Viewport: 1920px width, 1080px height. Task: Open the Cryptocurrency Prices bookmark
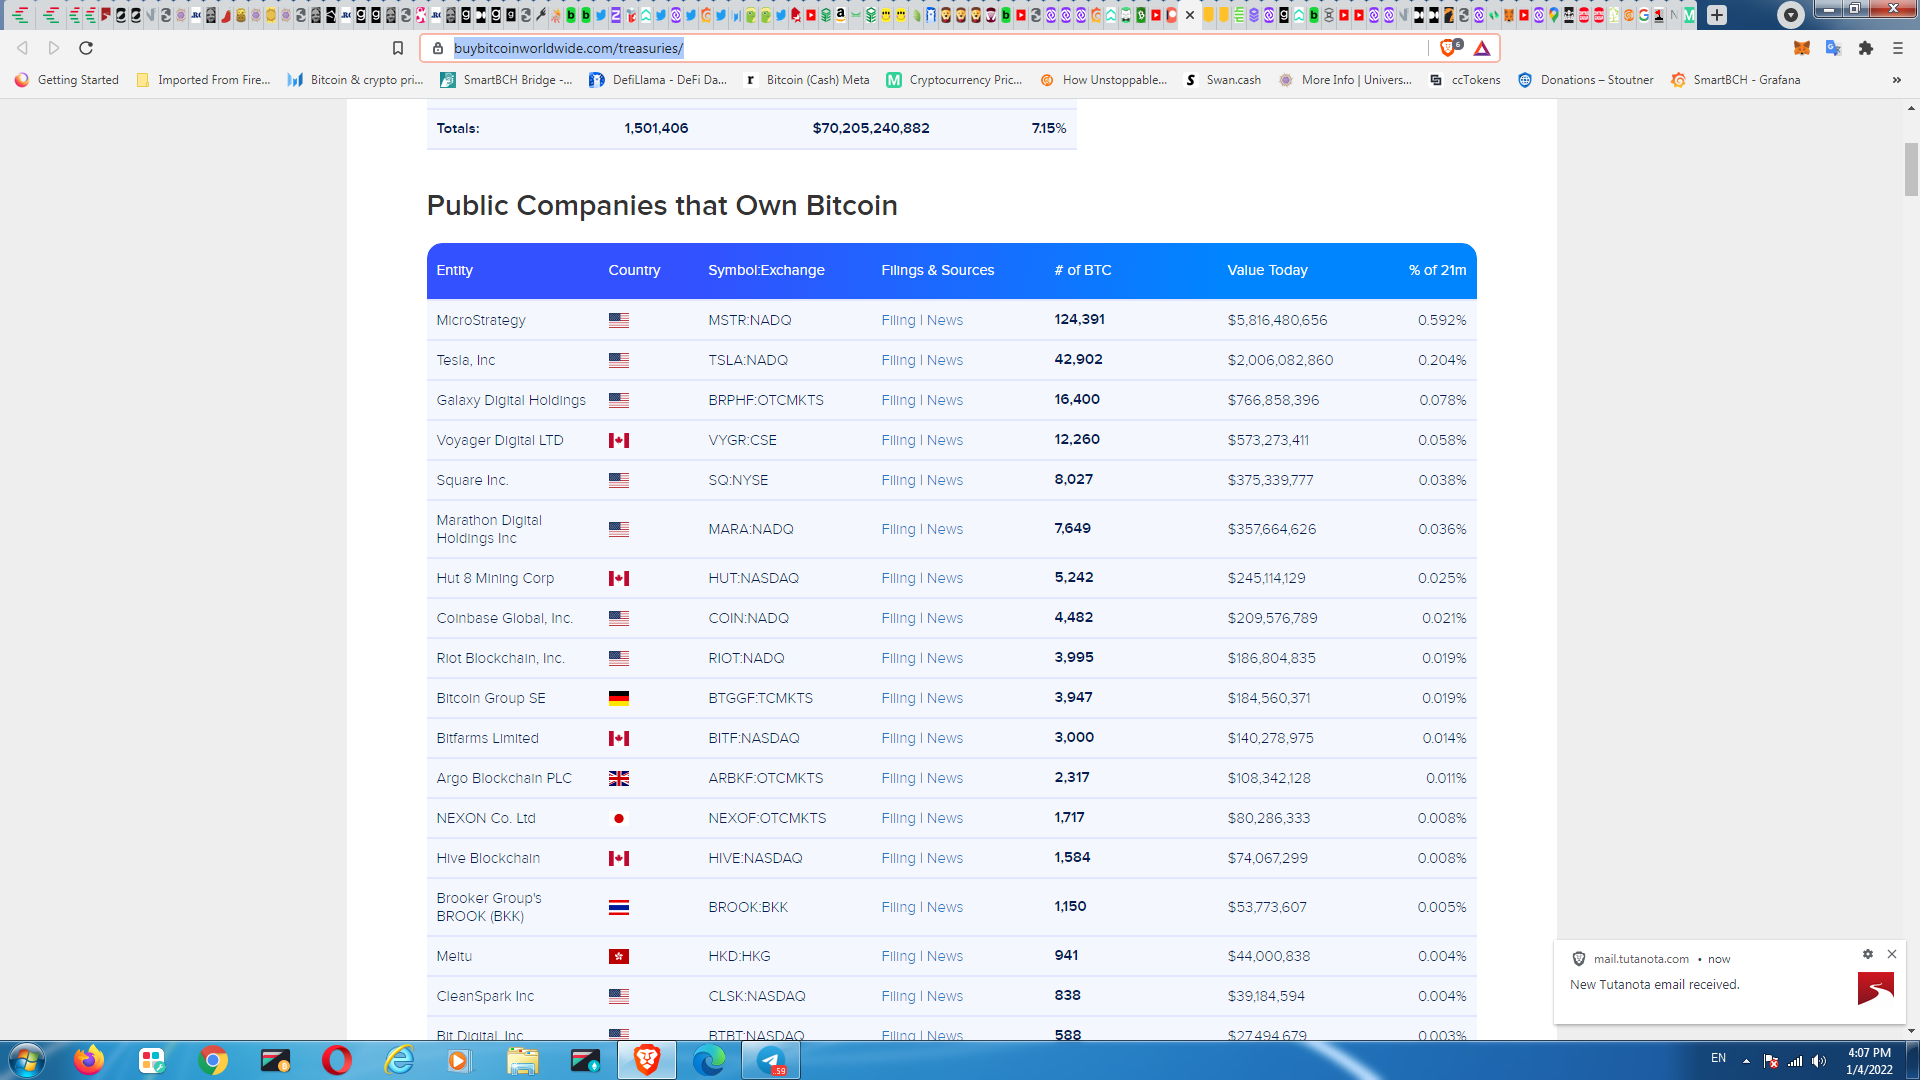click(954, 80)
